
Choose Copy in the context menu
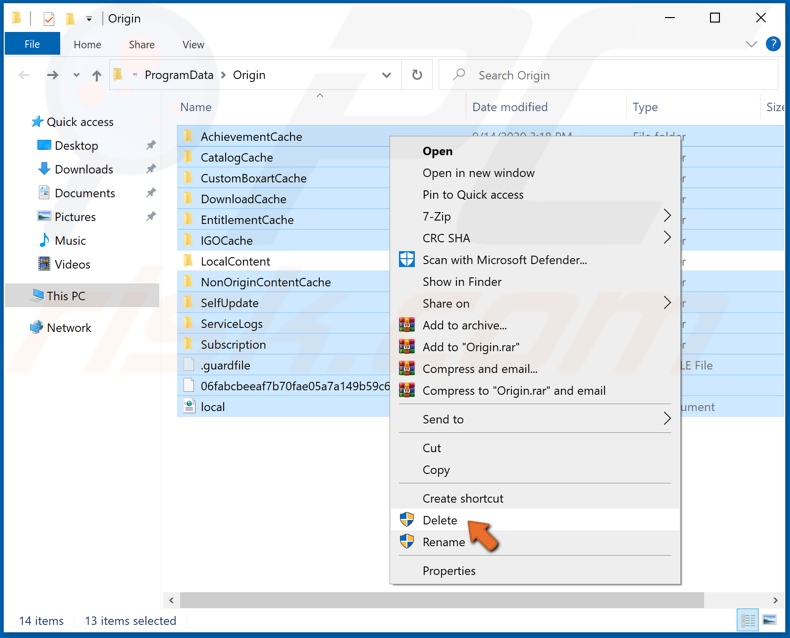(x=535, y=469)
